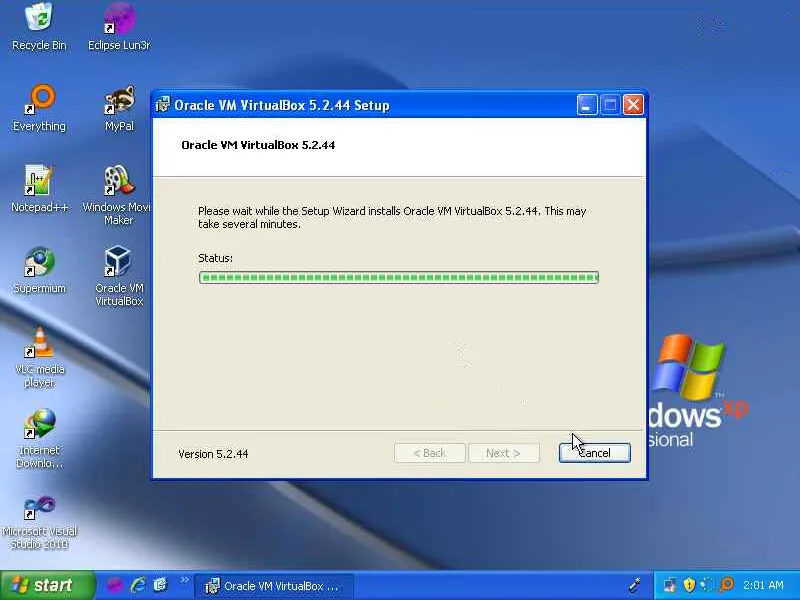The image size is (800, 600).
Task: Click the first system tray installer icon
Action: point(670,585)
